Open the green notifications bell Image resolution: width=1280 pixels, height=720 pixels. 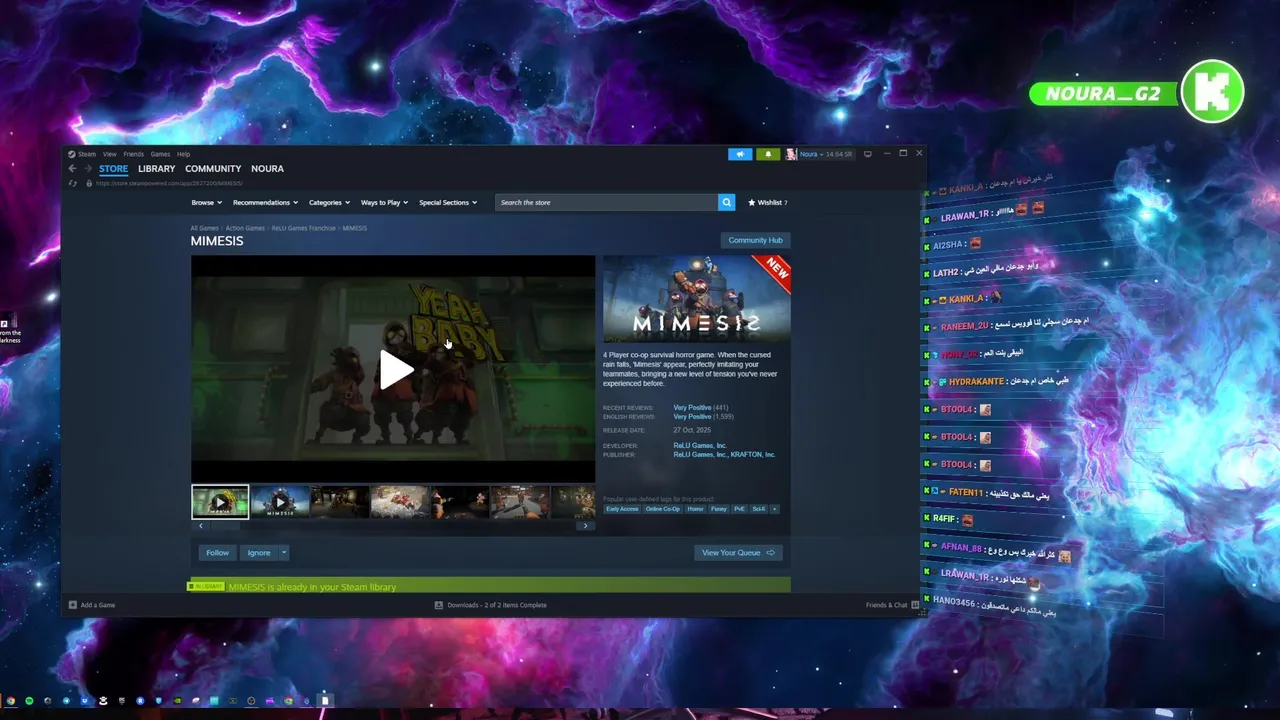[768, 154]
